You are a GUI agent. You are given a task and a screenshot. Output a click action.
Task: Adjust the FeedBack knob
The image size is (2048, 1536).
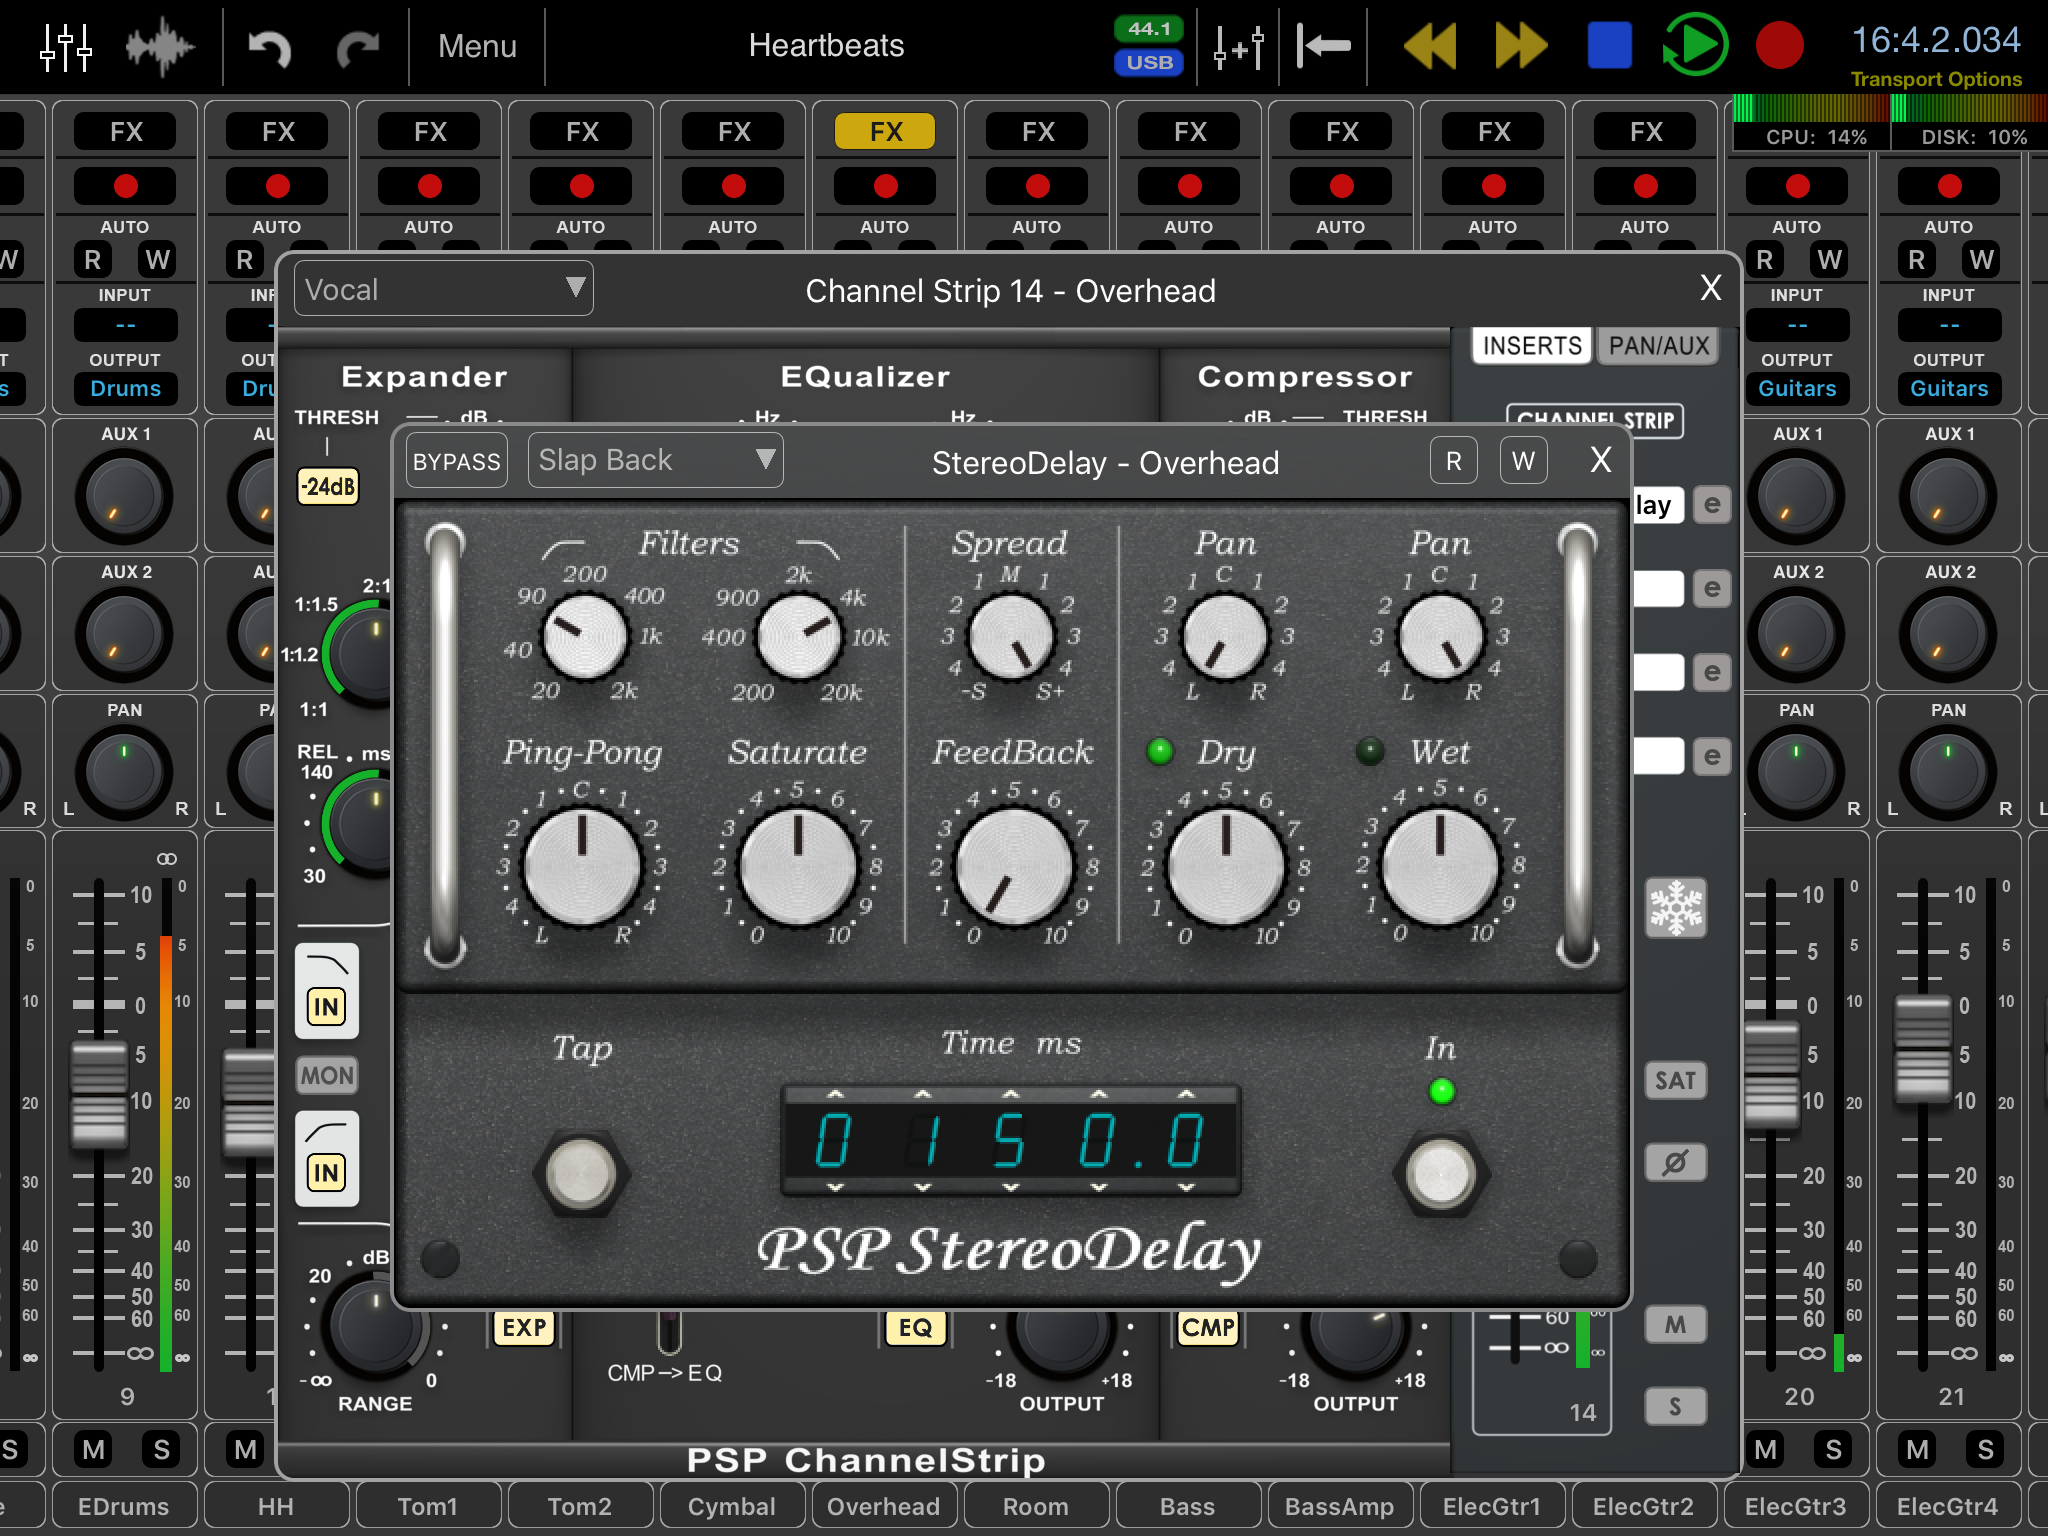coord(1014,866)
